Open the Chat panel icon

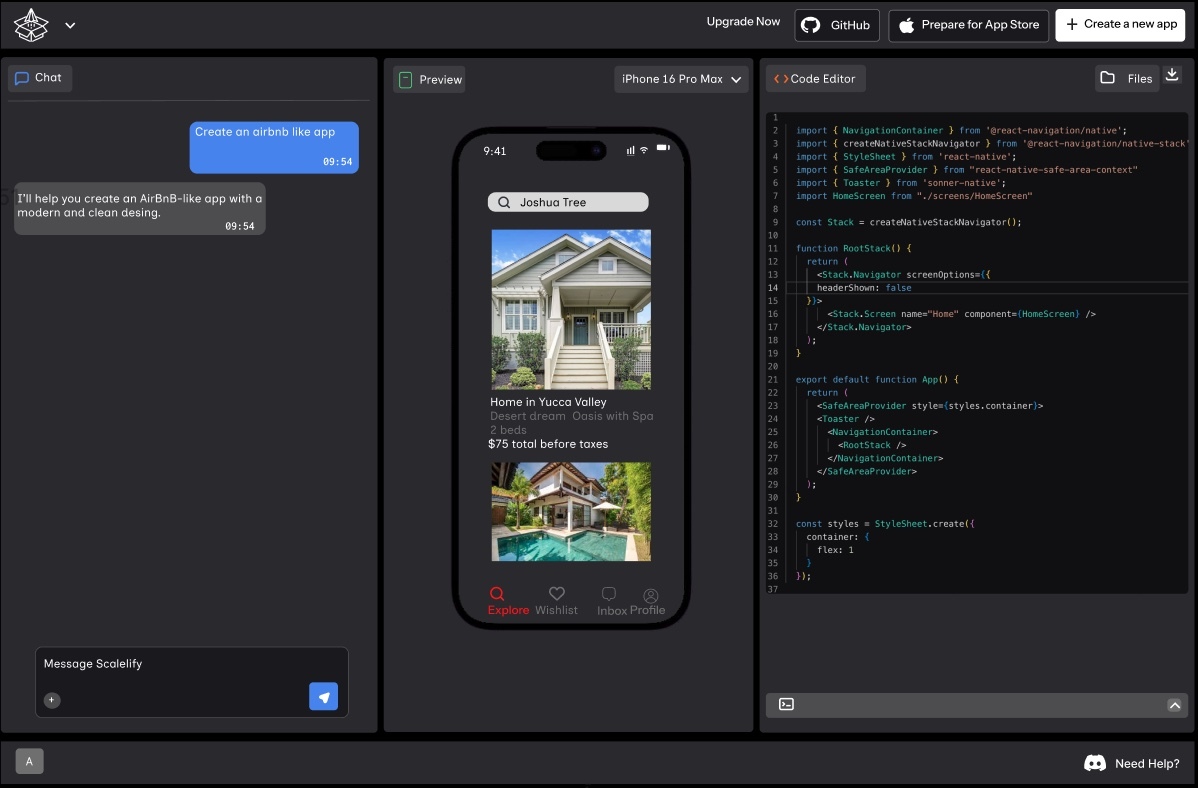[22, 77]
